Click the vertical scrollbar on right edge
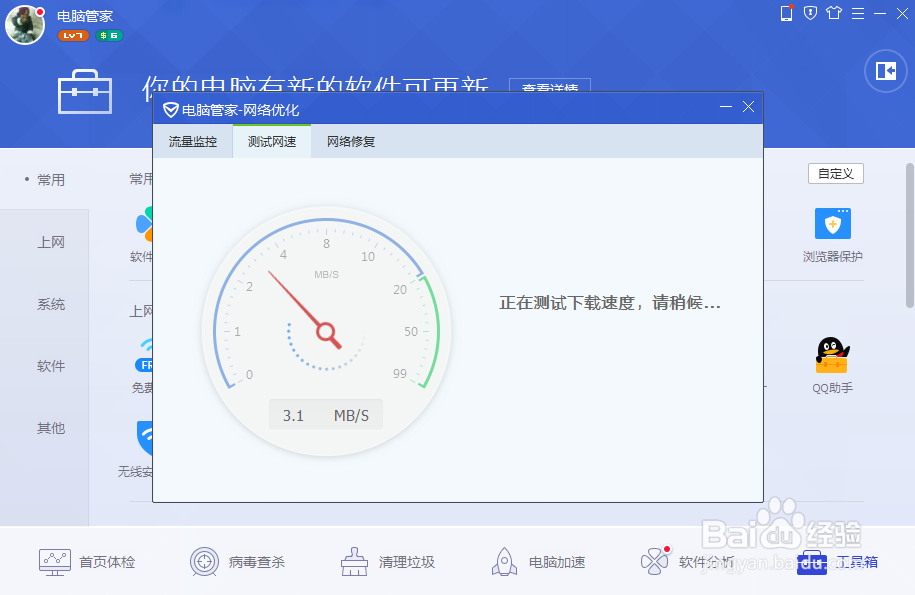 pos(910,234)
